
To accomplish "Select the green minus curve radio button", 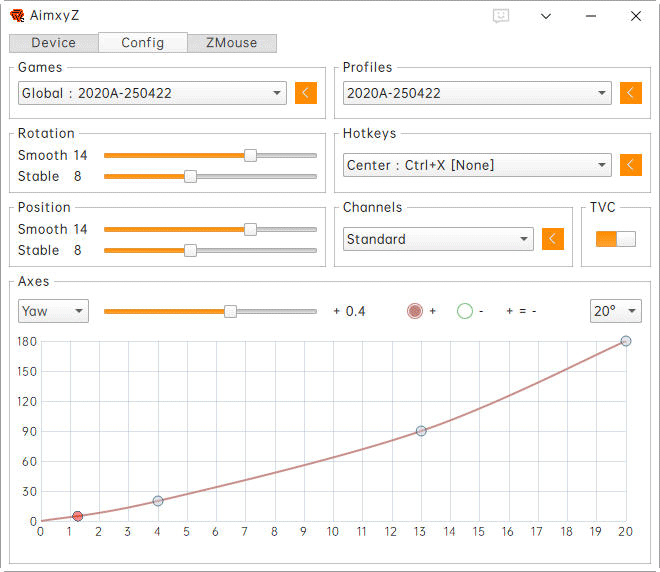I will tap(464, 311).
